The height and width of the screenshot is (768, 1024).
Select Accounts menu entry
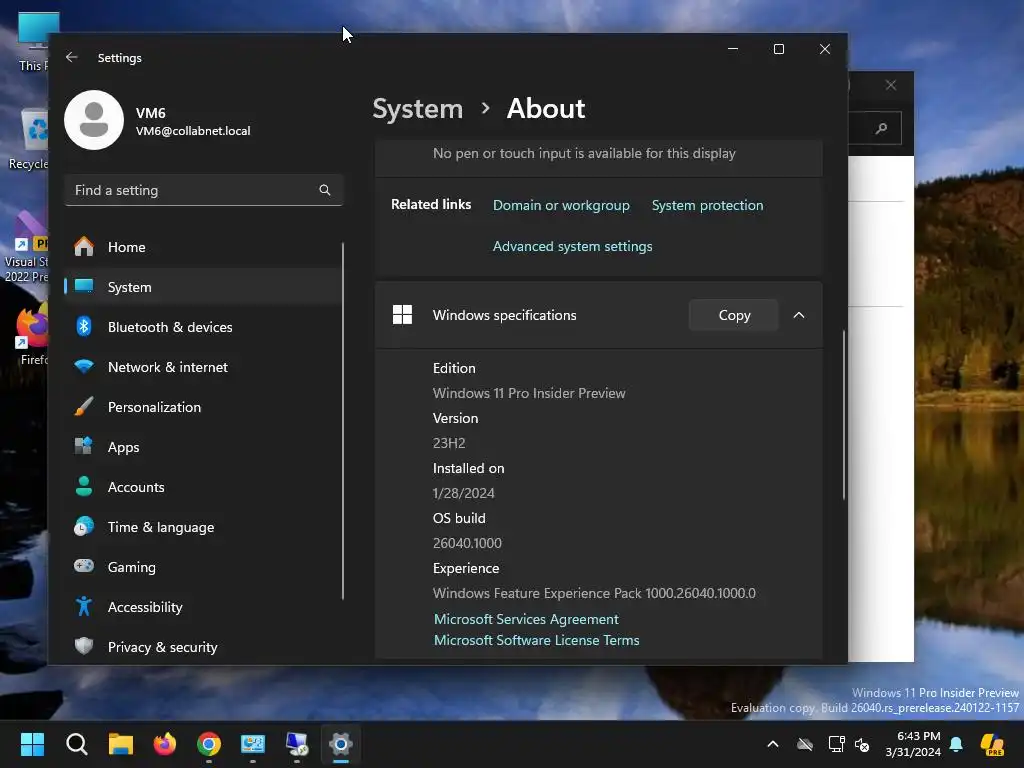coord(203,487)
